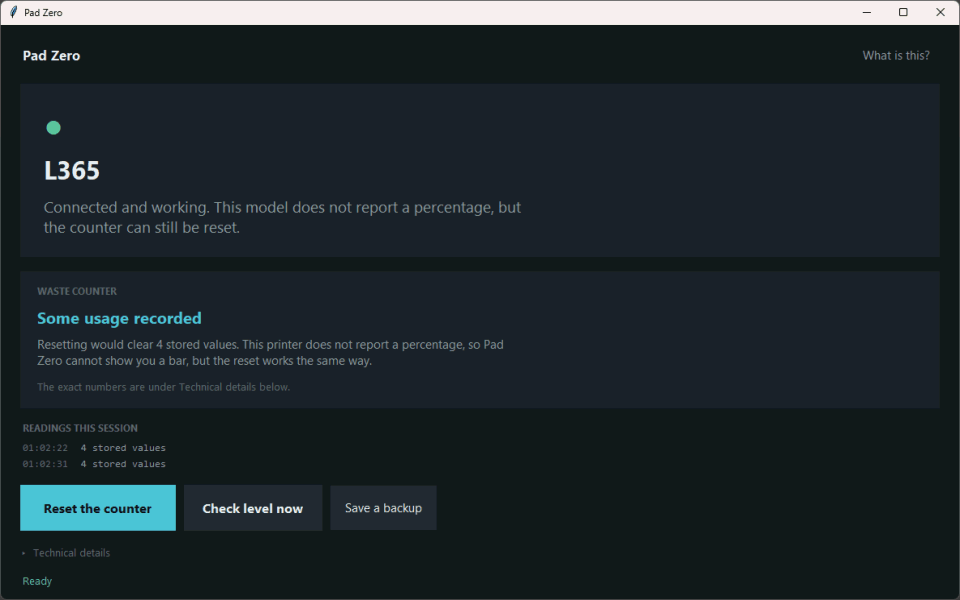Open the What is this? link
The height and width of the screenshot is (600, 960).
tap(896, 56)
